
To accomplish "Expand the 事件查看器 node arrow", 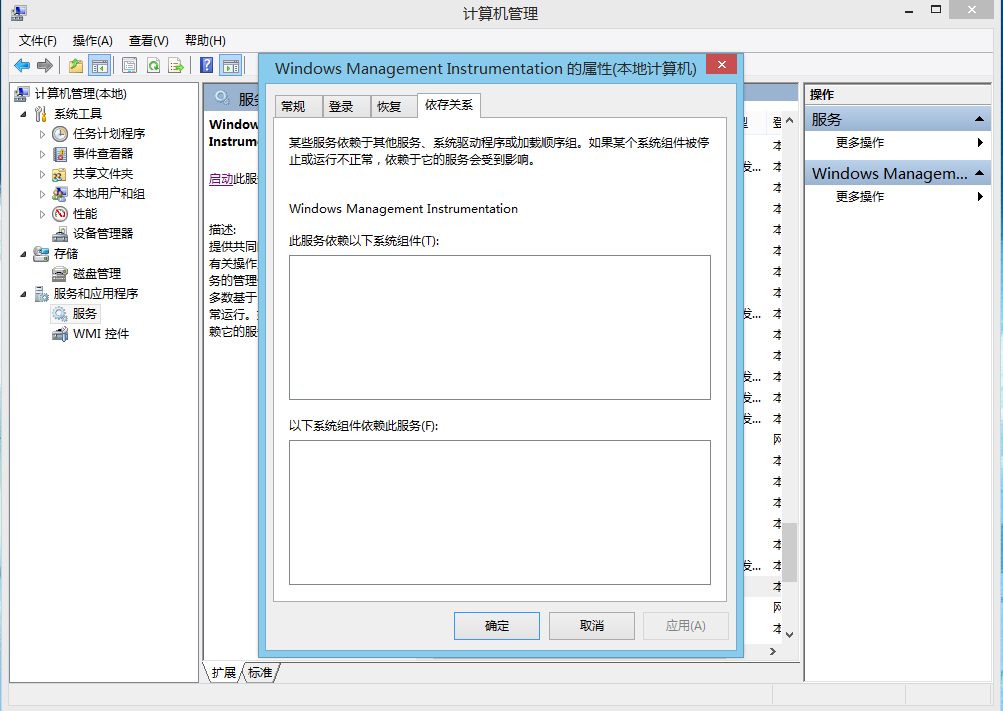I will 42,154.
